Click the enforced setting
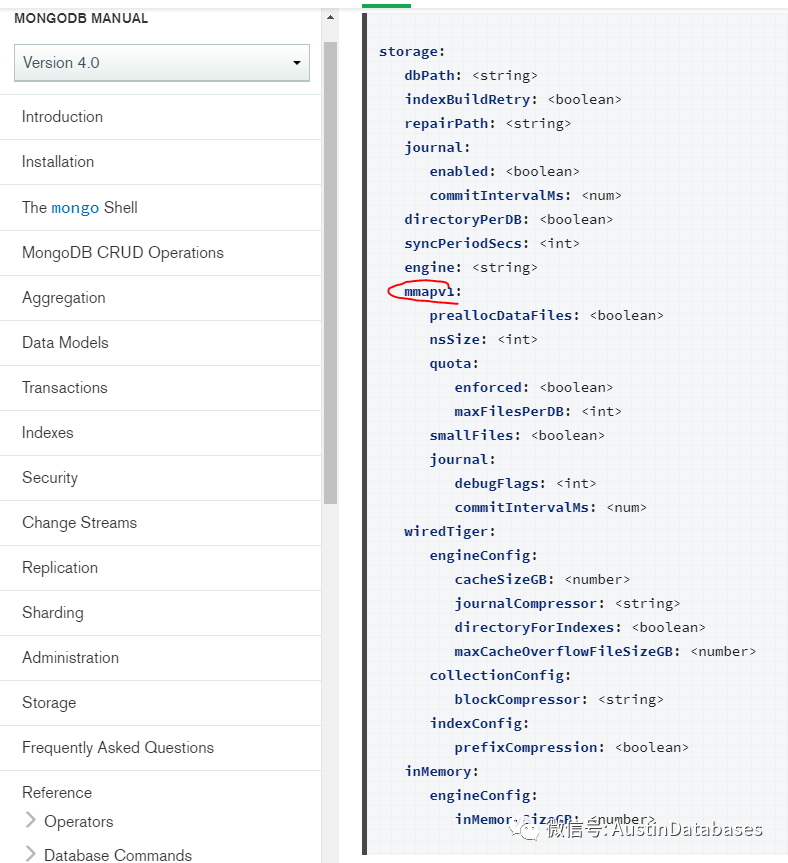The image size is (788, 863). [492, 387]
